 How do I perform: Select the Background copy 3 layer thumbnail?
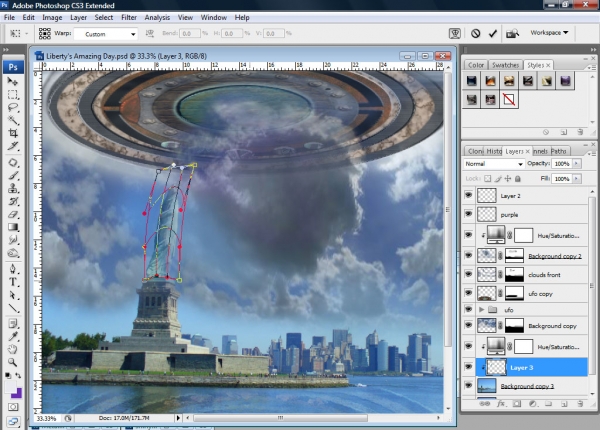(x=487, y=386)
